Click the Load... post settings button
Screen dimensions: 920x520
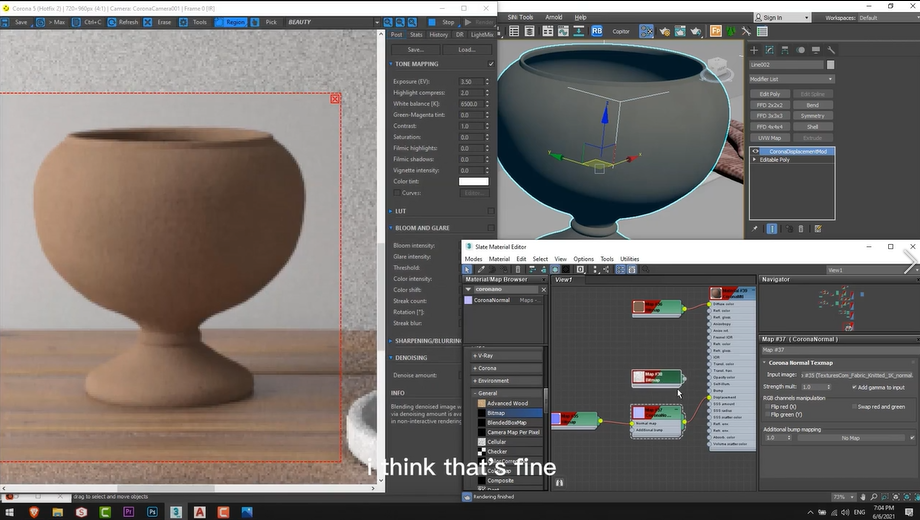467,50
